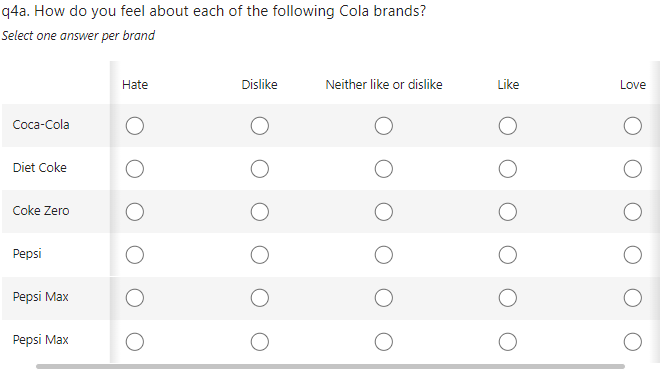Pick Like for Pepsi row

tap(508, 255)
